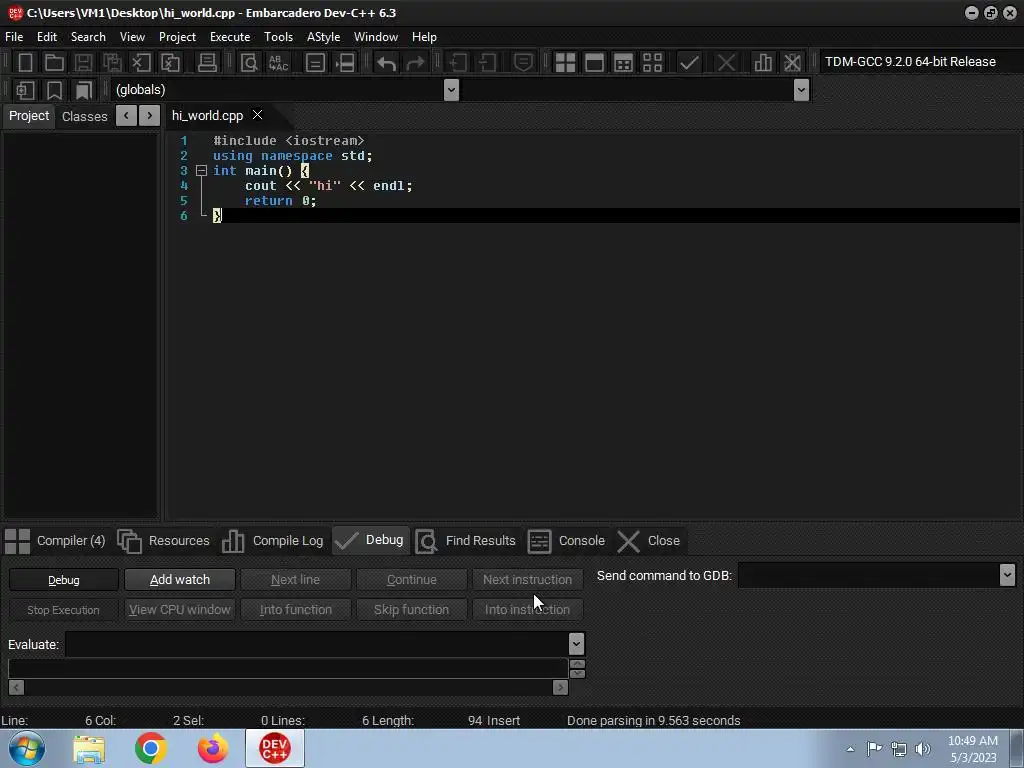Open the Tools menu
Viewport: 1024px width, 768px height.
click(x=278, y=37)
